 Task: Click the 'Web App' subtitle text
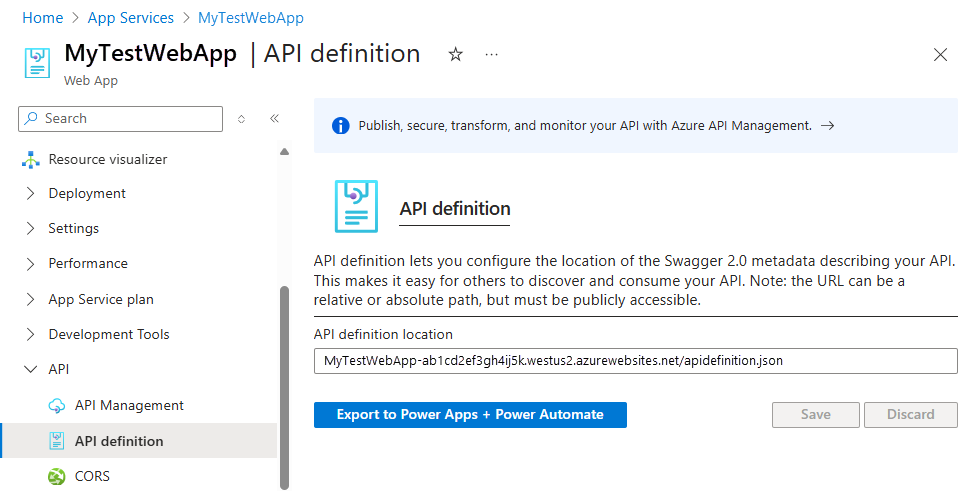point(91,81)
